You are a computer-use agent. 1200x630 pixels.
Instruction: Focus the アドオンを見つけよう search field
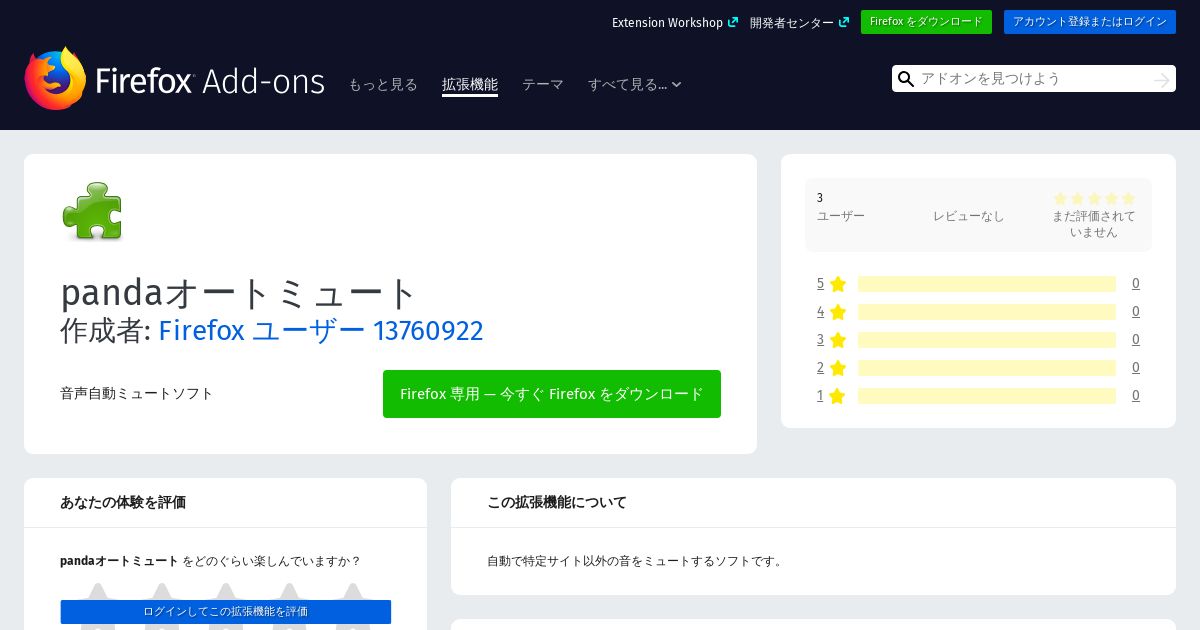(1034, 79)
